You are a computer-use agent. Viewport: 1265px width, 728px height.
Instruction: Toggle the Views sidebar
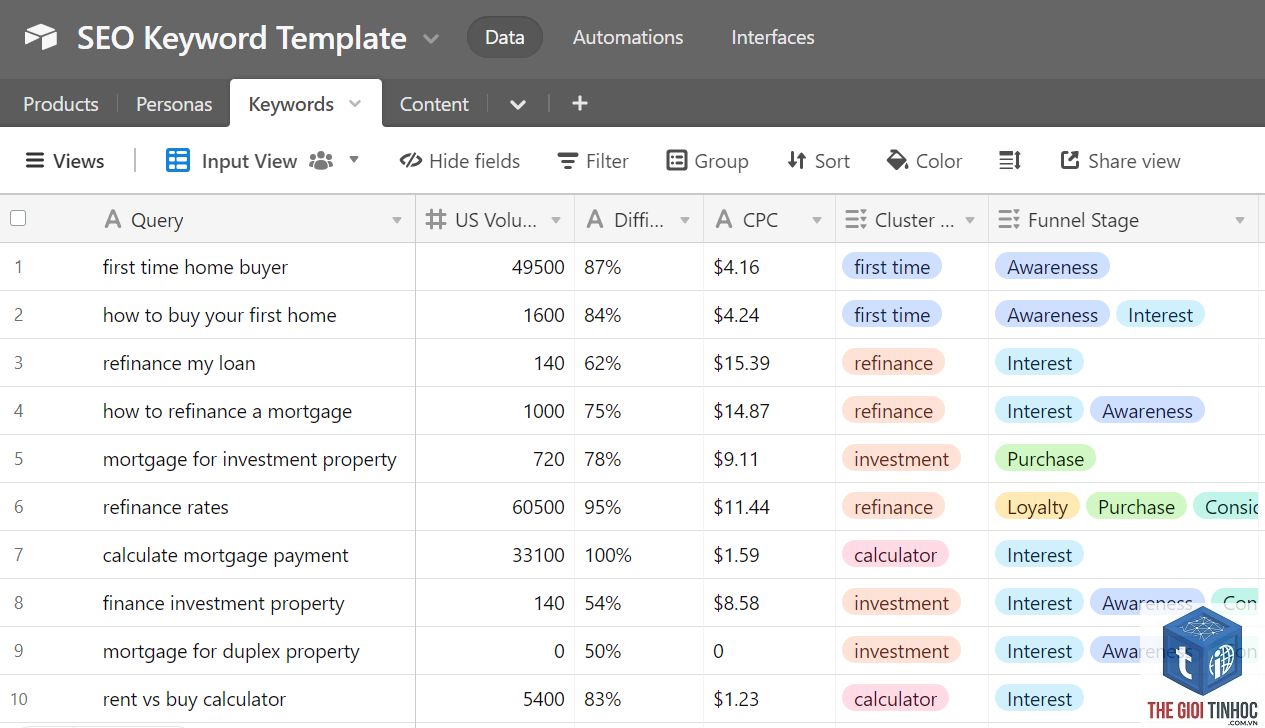65,161
